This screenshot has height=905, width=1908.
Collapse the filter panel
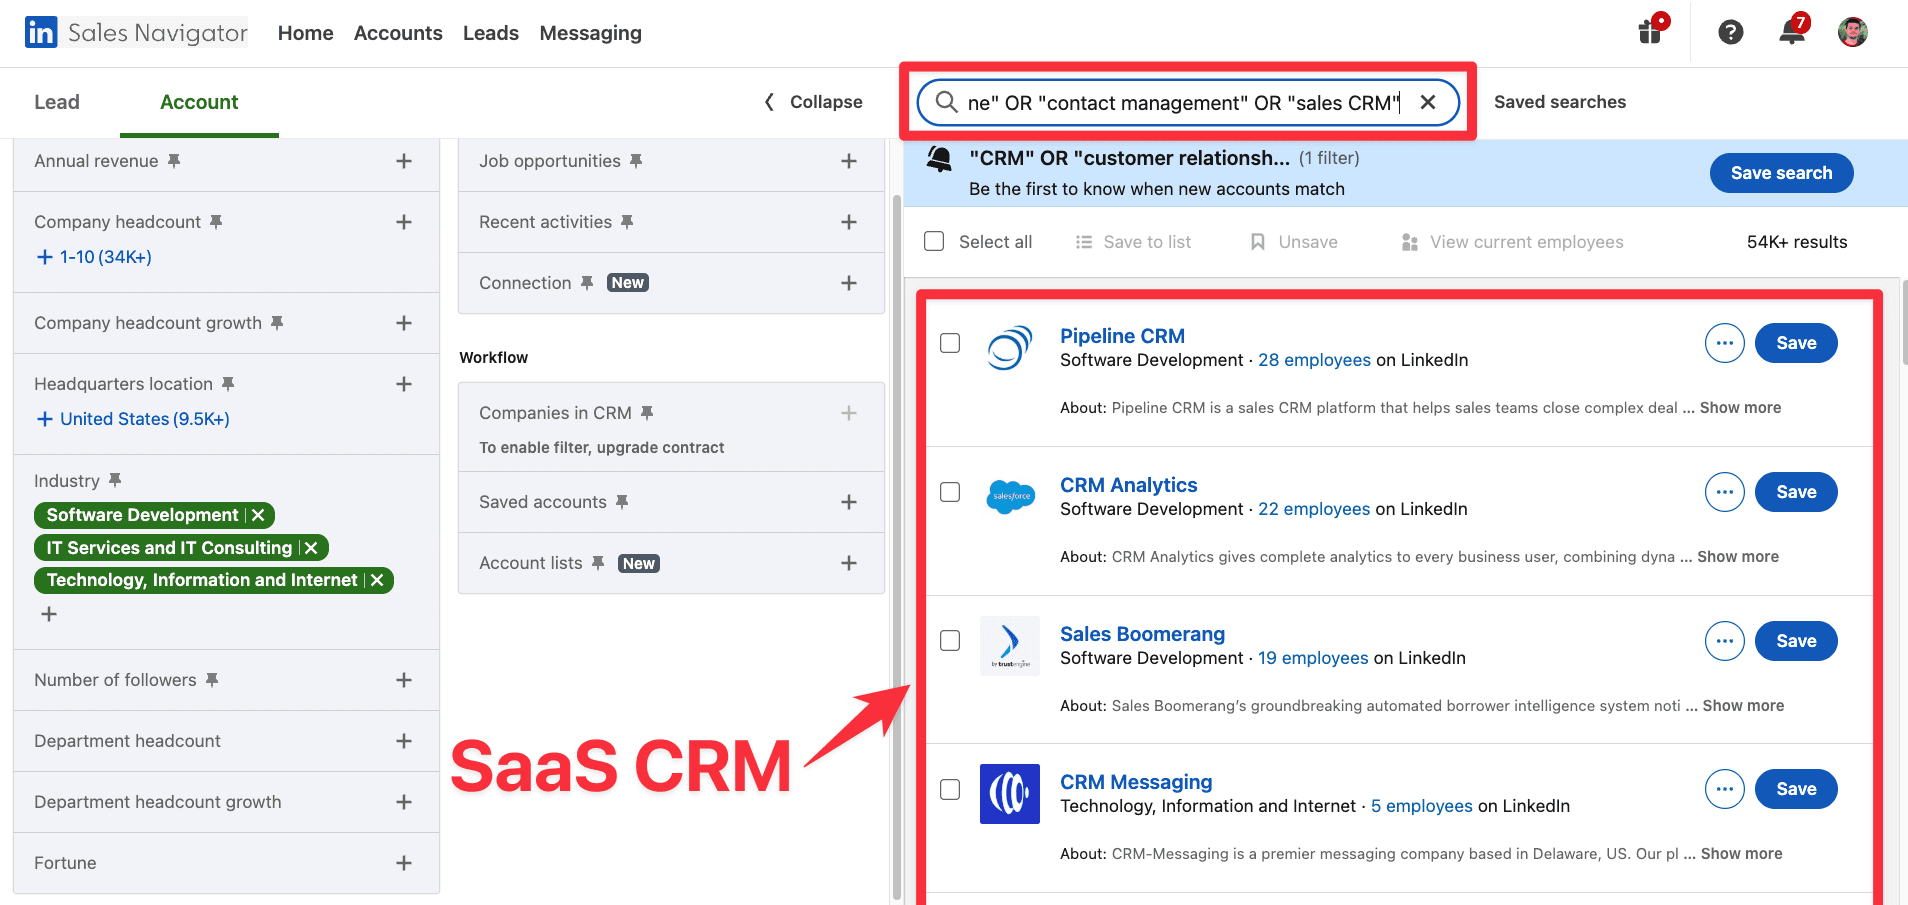pos(813,102)
